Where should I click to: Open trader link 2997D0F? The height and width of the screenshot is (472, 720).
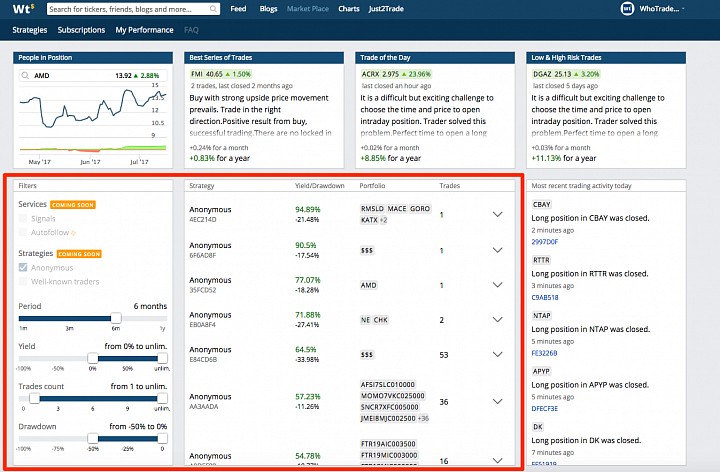545,242
